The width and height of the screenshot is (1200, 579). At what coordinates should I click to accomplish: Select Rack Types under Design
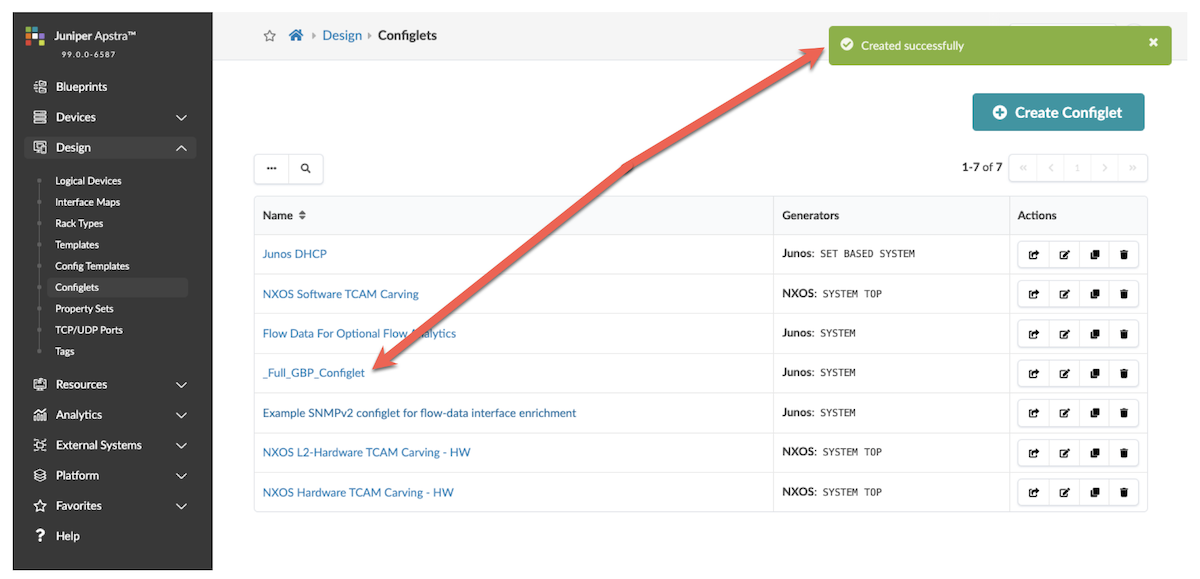point(79,223)
